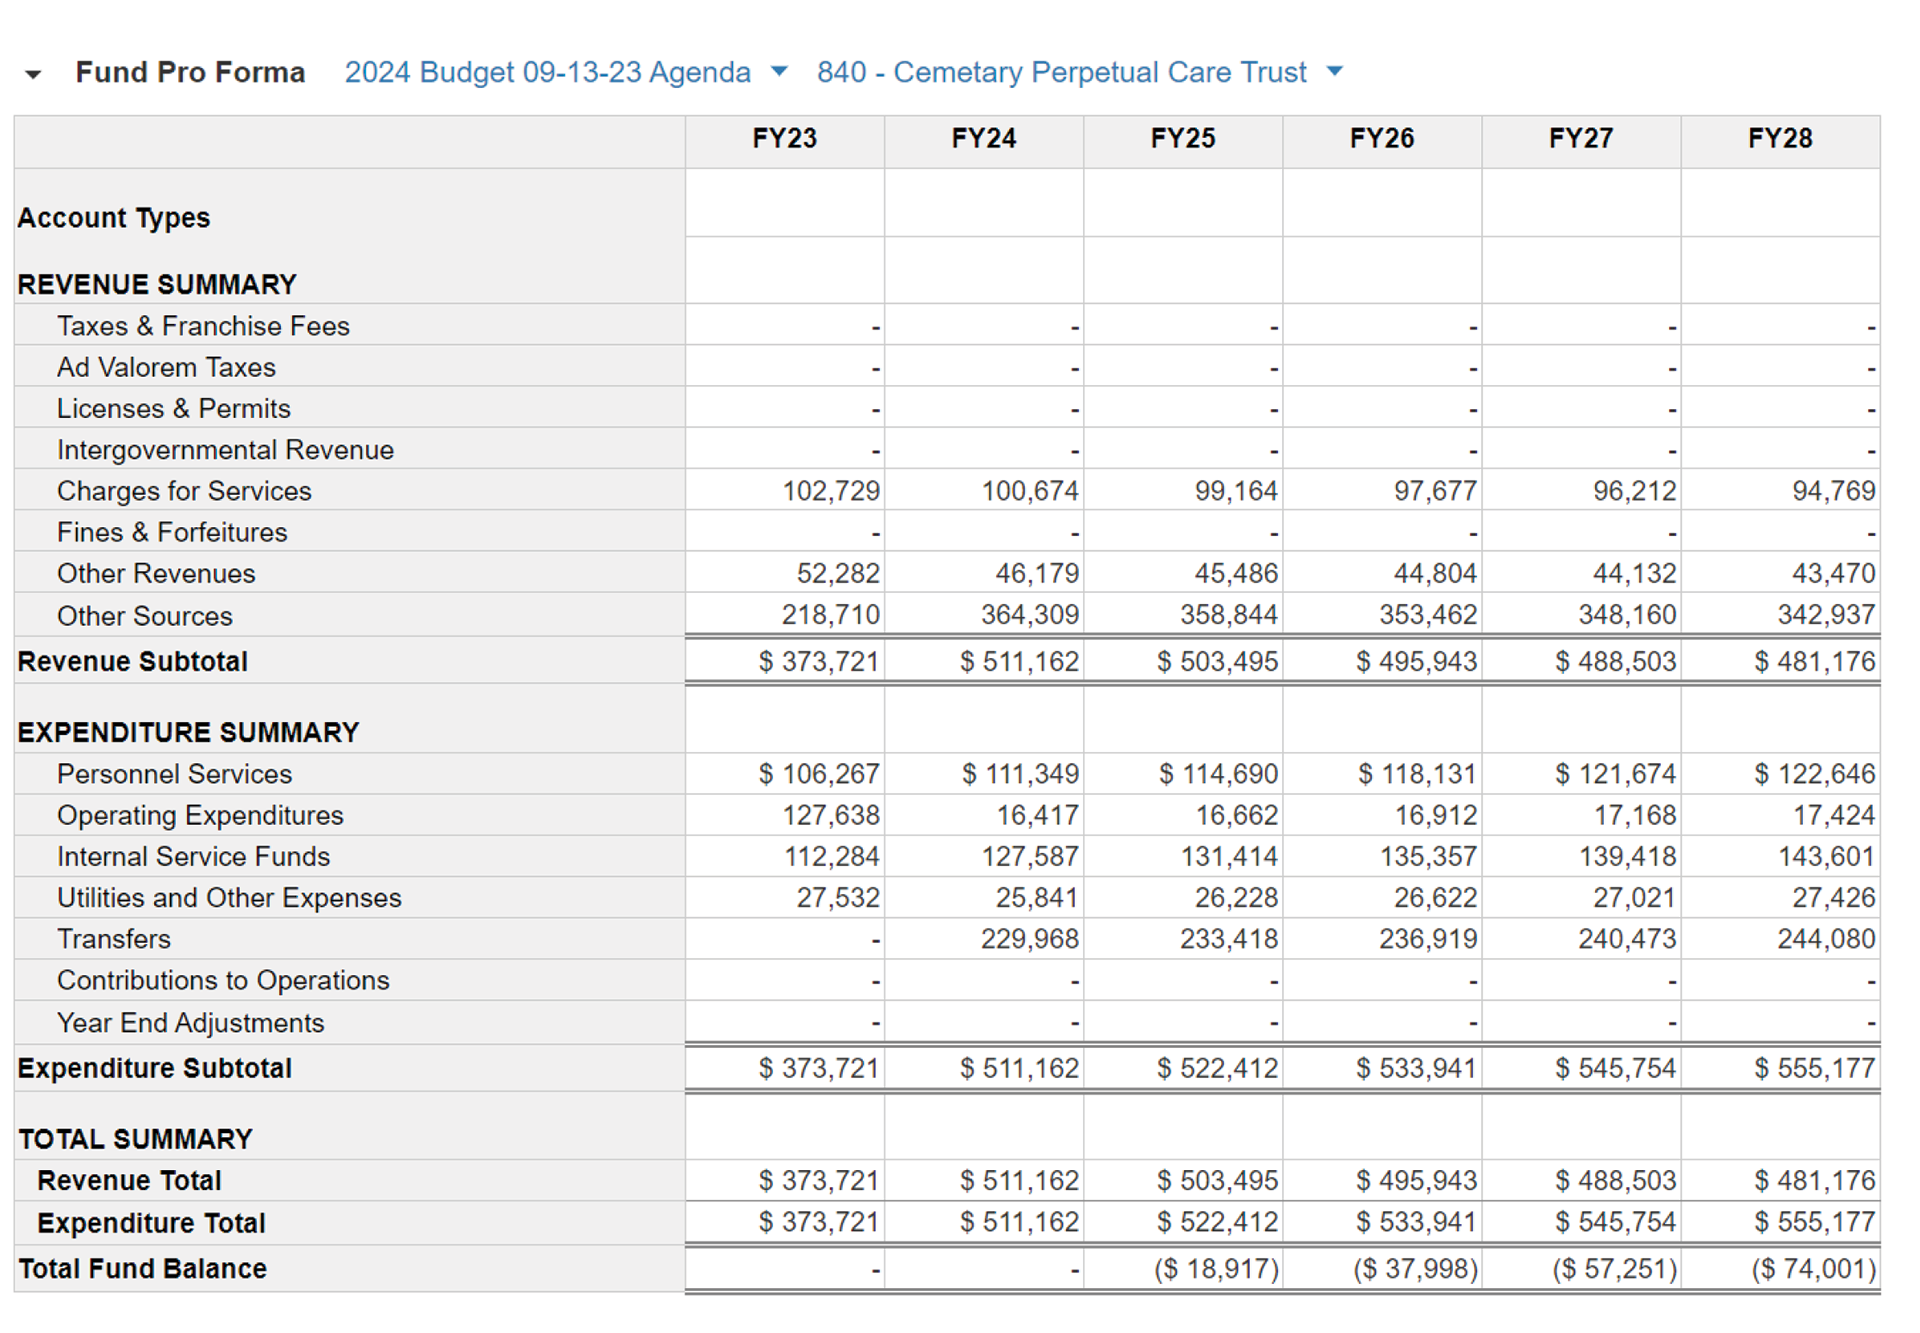
Task: Click the Internal Service Funds row label
Action: 193,856
